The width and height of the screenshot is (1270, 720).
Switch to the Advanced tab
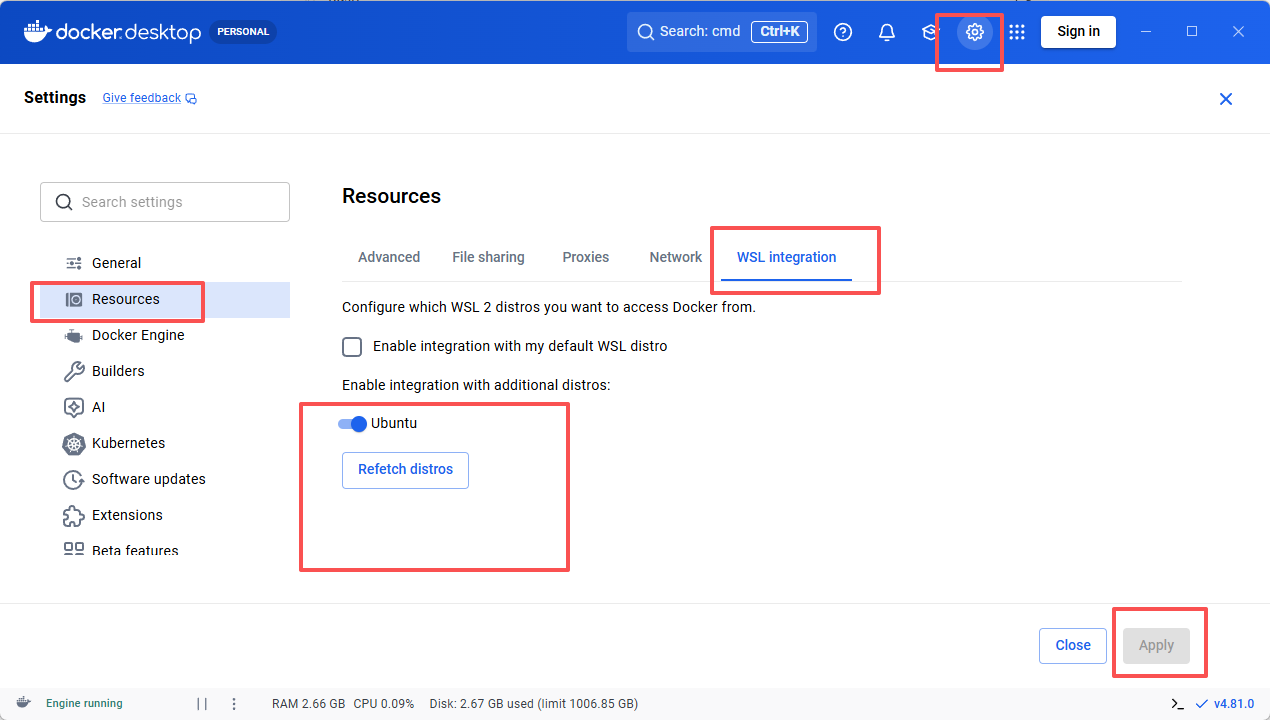pyautogui.click(x=389, y=257)
